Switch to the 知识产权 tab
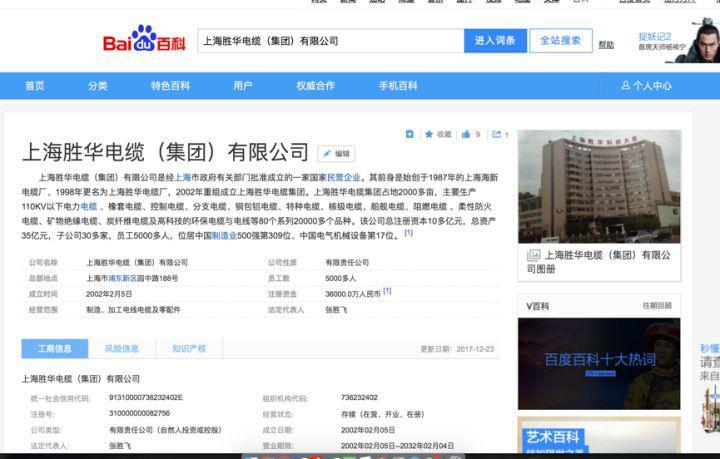The height and width of the screenshot is (459, 720). [189, 349]
